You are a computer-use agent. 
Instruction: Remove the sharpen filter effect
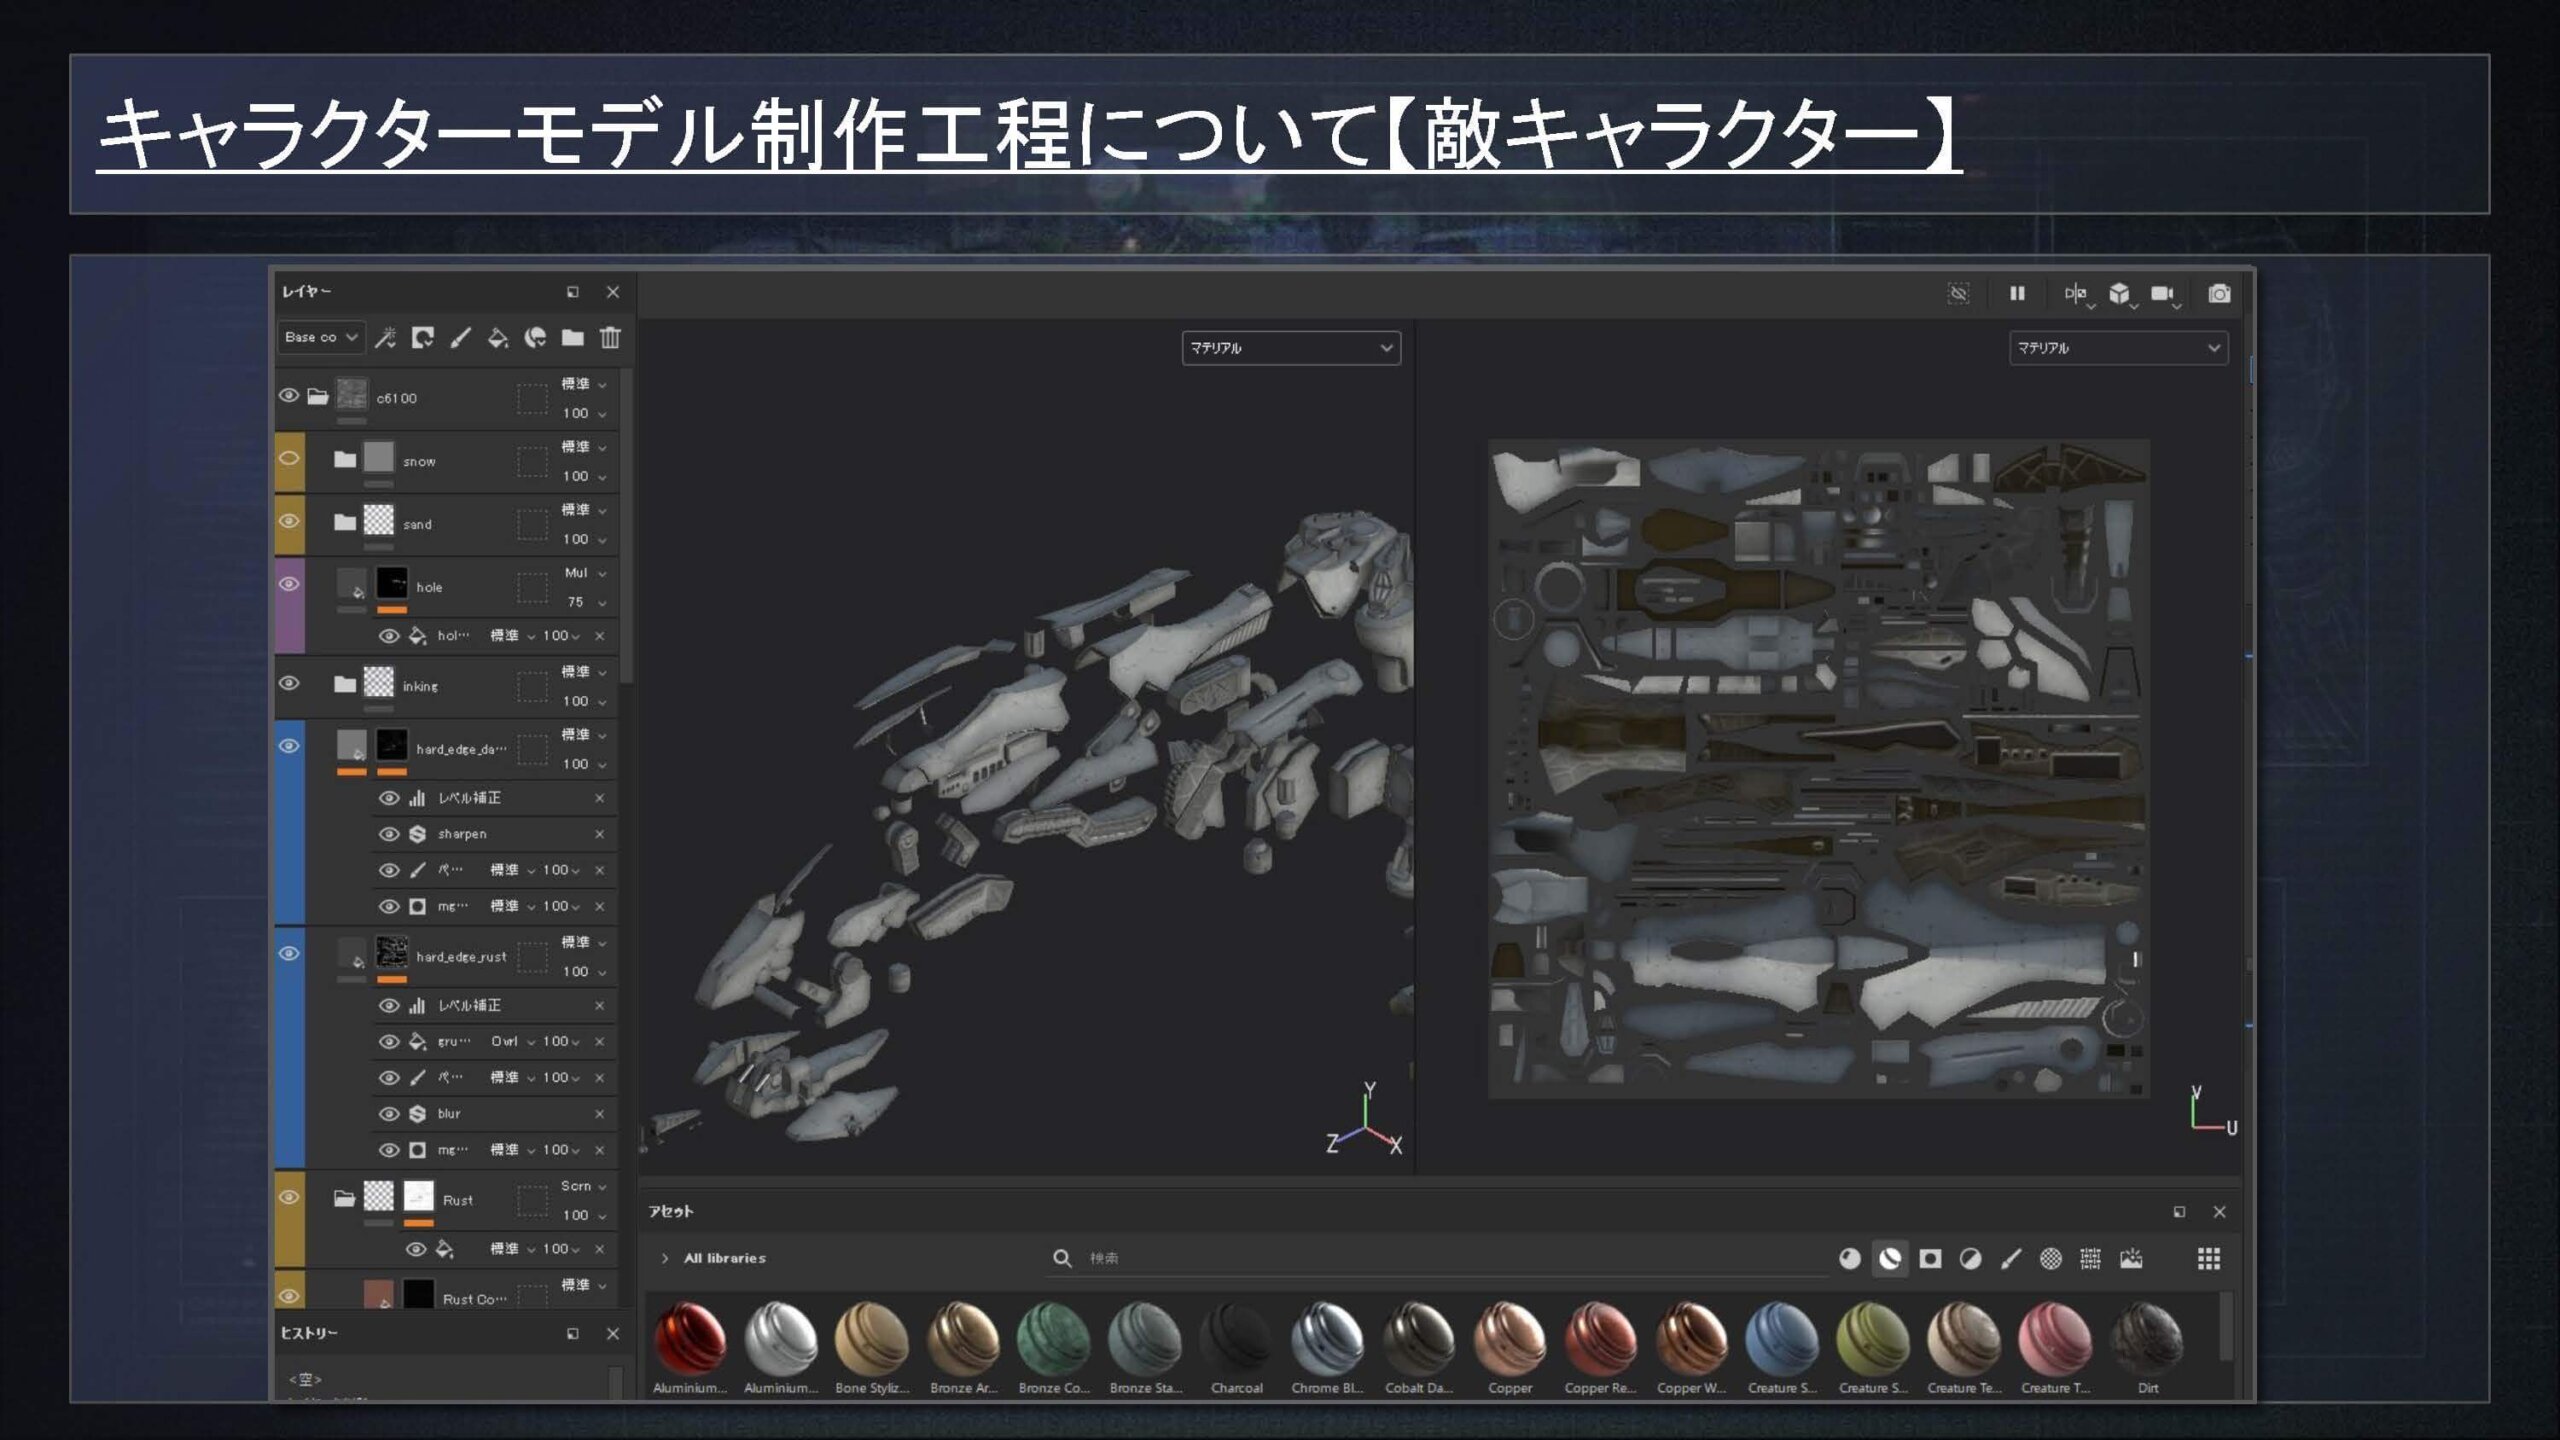(600, 834)
